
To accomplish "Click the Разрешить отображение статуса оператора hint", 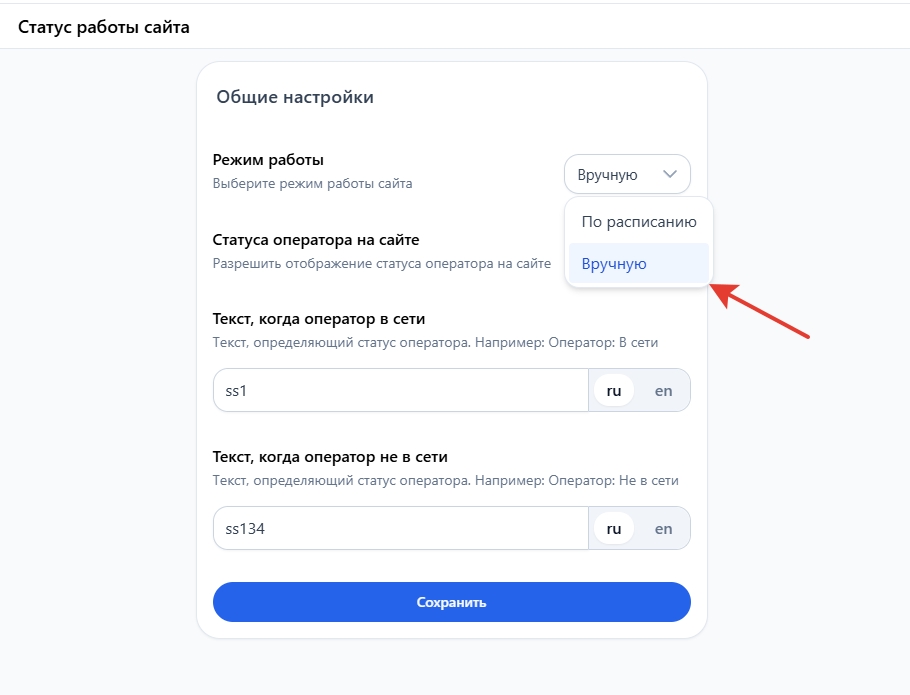I will (381, 264).
